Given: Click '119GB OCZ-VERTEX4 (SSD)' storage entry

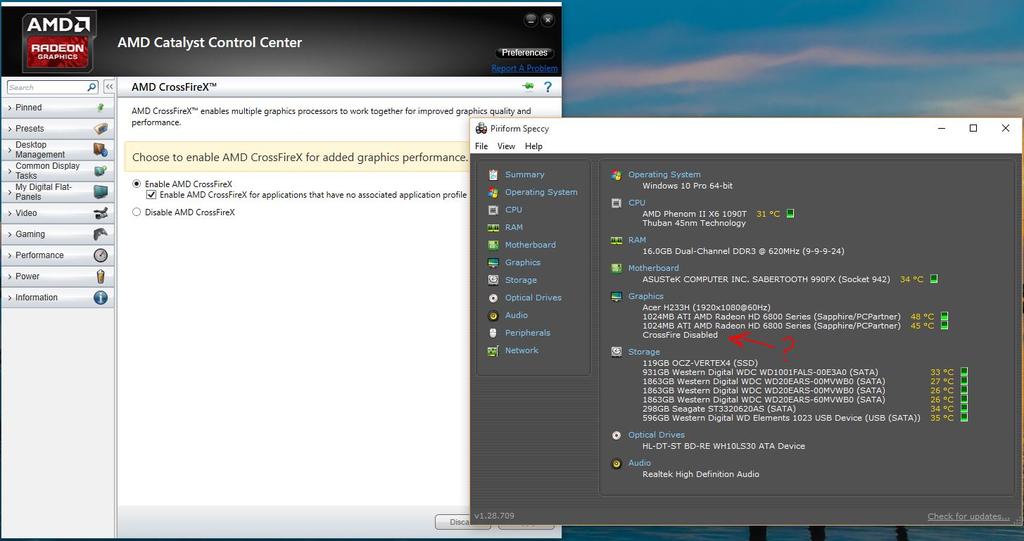Looking at the screenshot, I should 700,363.
